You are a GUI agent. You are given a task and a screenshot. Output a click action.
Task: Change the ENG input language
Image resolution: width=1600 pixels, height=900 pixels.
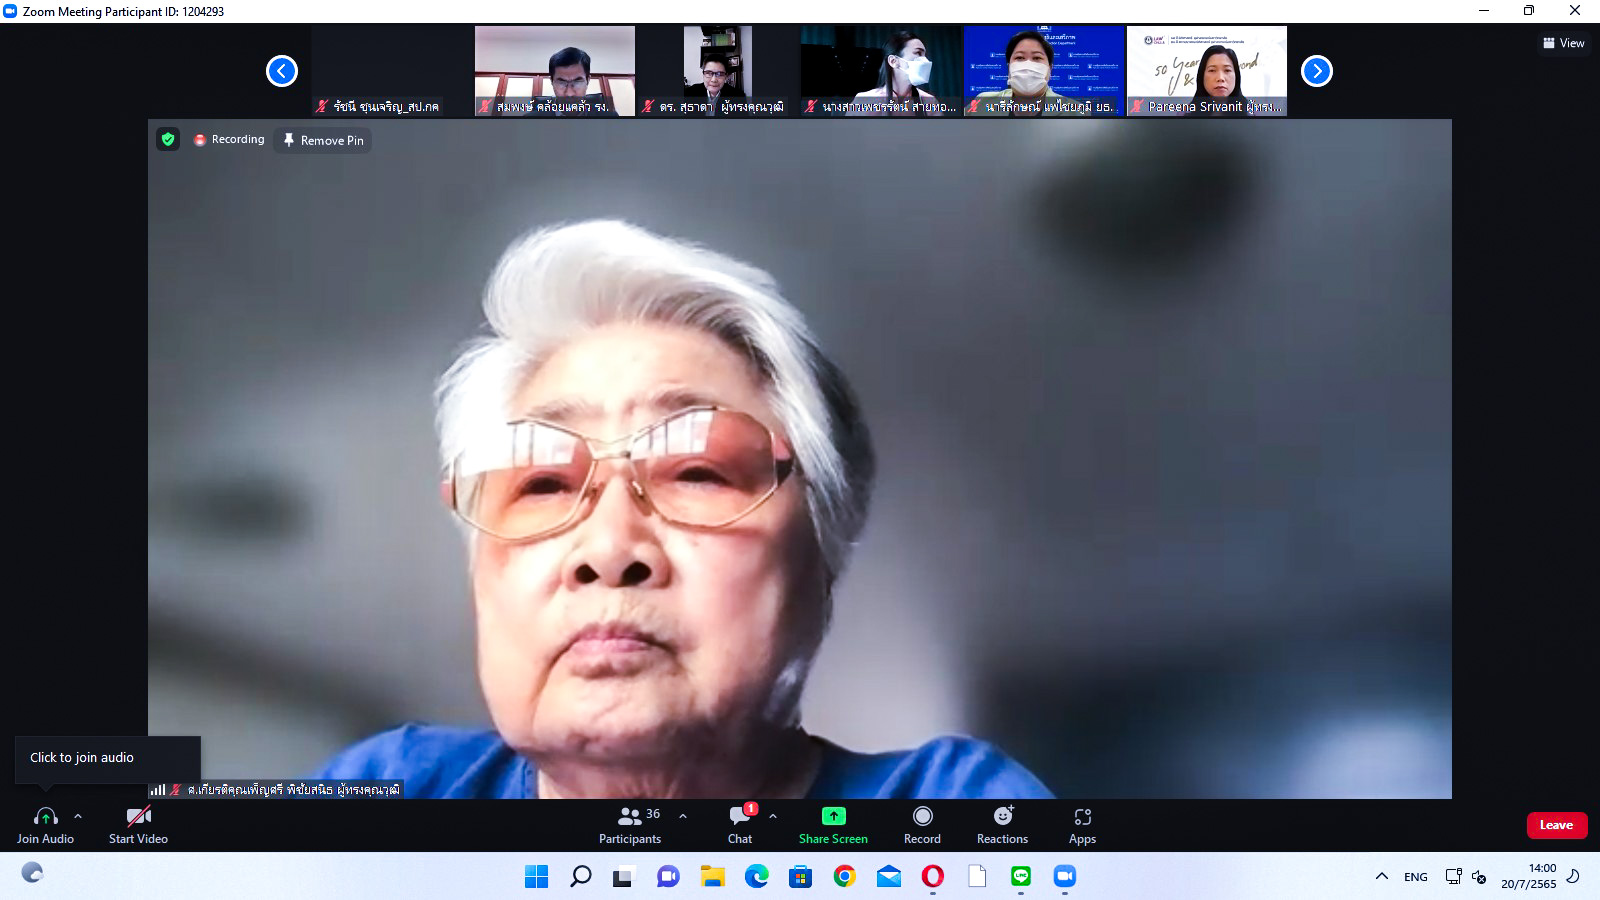(x=1416, y=877)
